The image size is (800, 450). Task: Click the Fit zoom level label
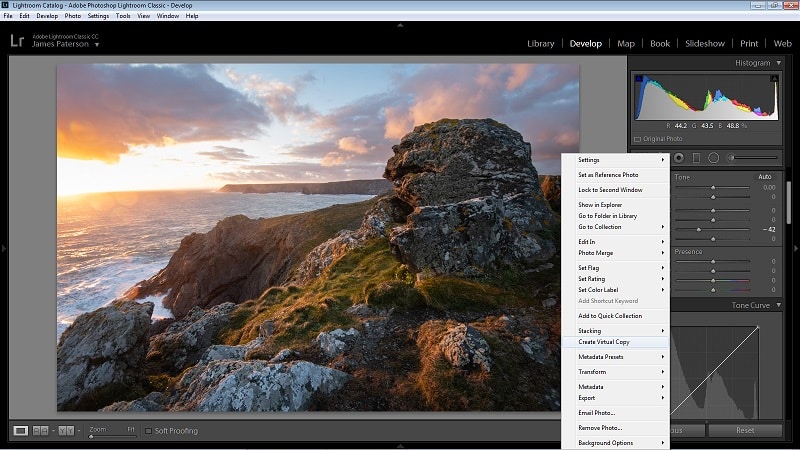tap(131, 429)
